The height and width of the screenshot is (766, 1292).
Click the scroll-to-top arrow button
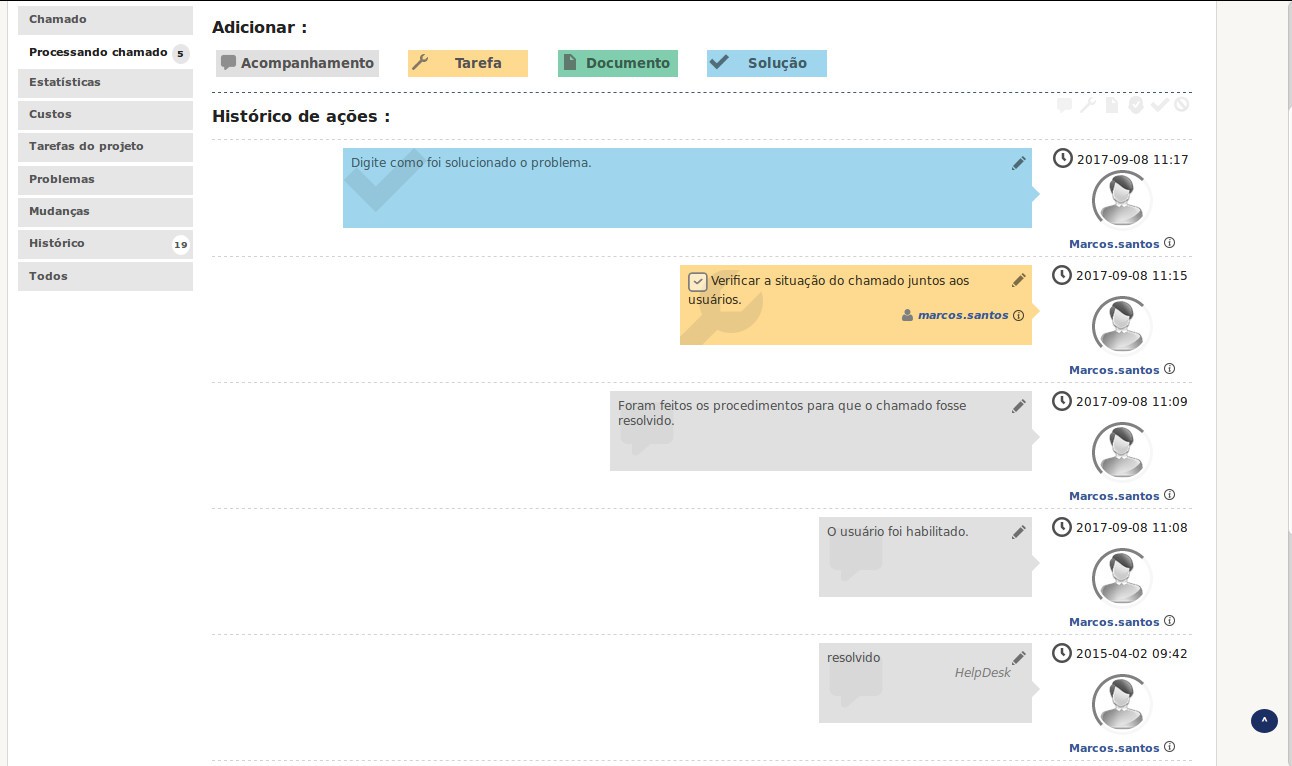tap(1264, 720)
